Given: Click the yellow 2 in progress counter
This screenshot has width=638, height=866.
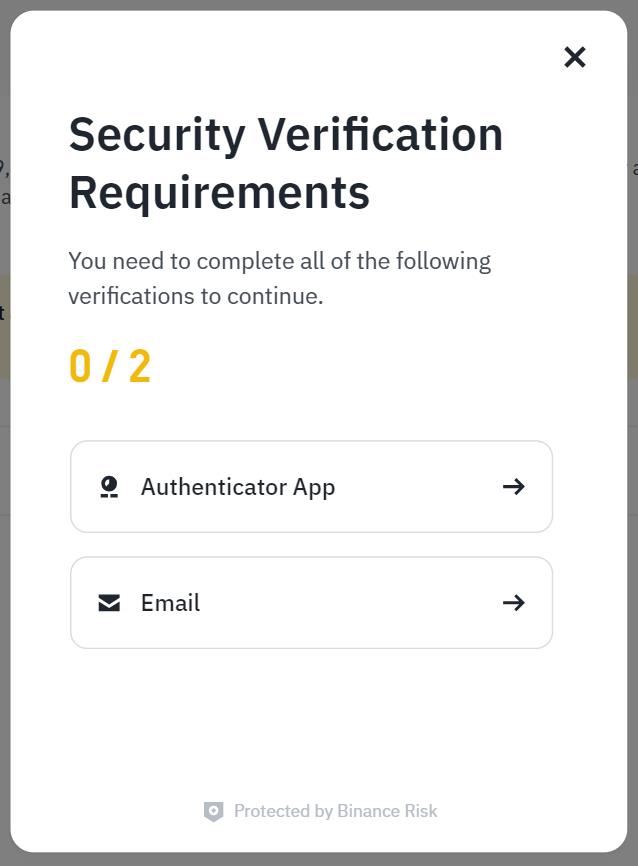Looking at the screenshot, I should [x=140, y=367].
